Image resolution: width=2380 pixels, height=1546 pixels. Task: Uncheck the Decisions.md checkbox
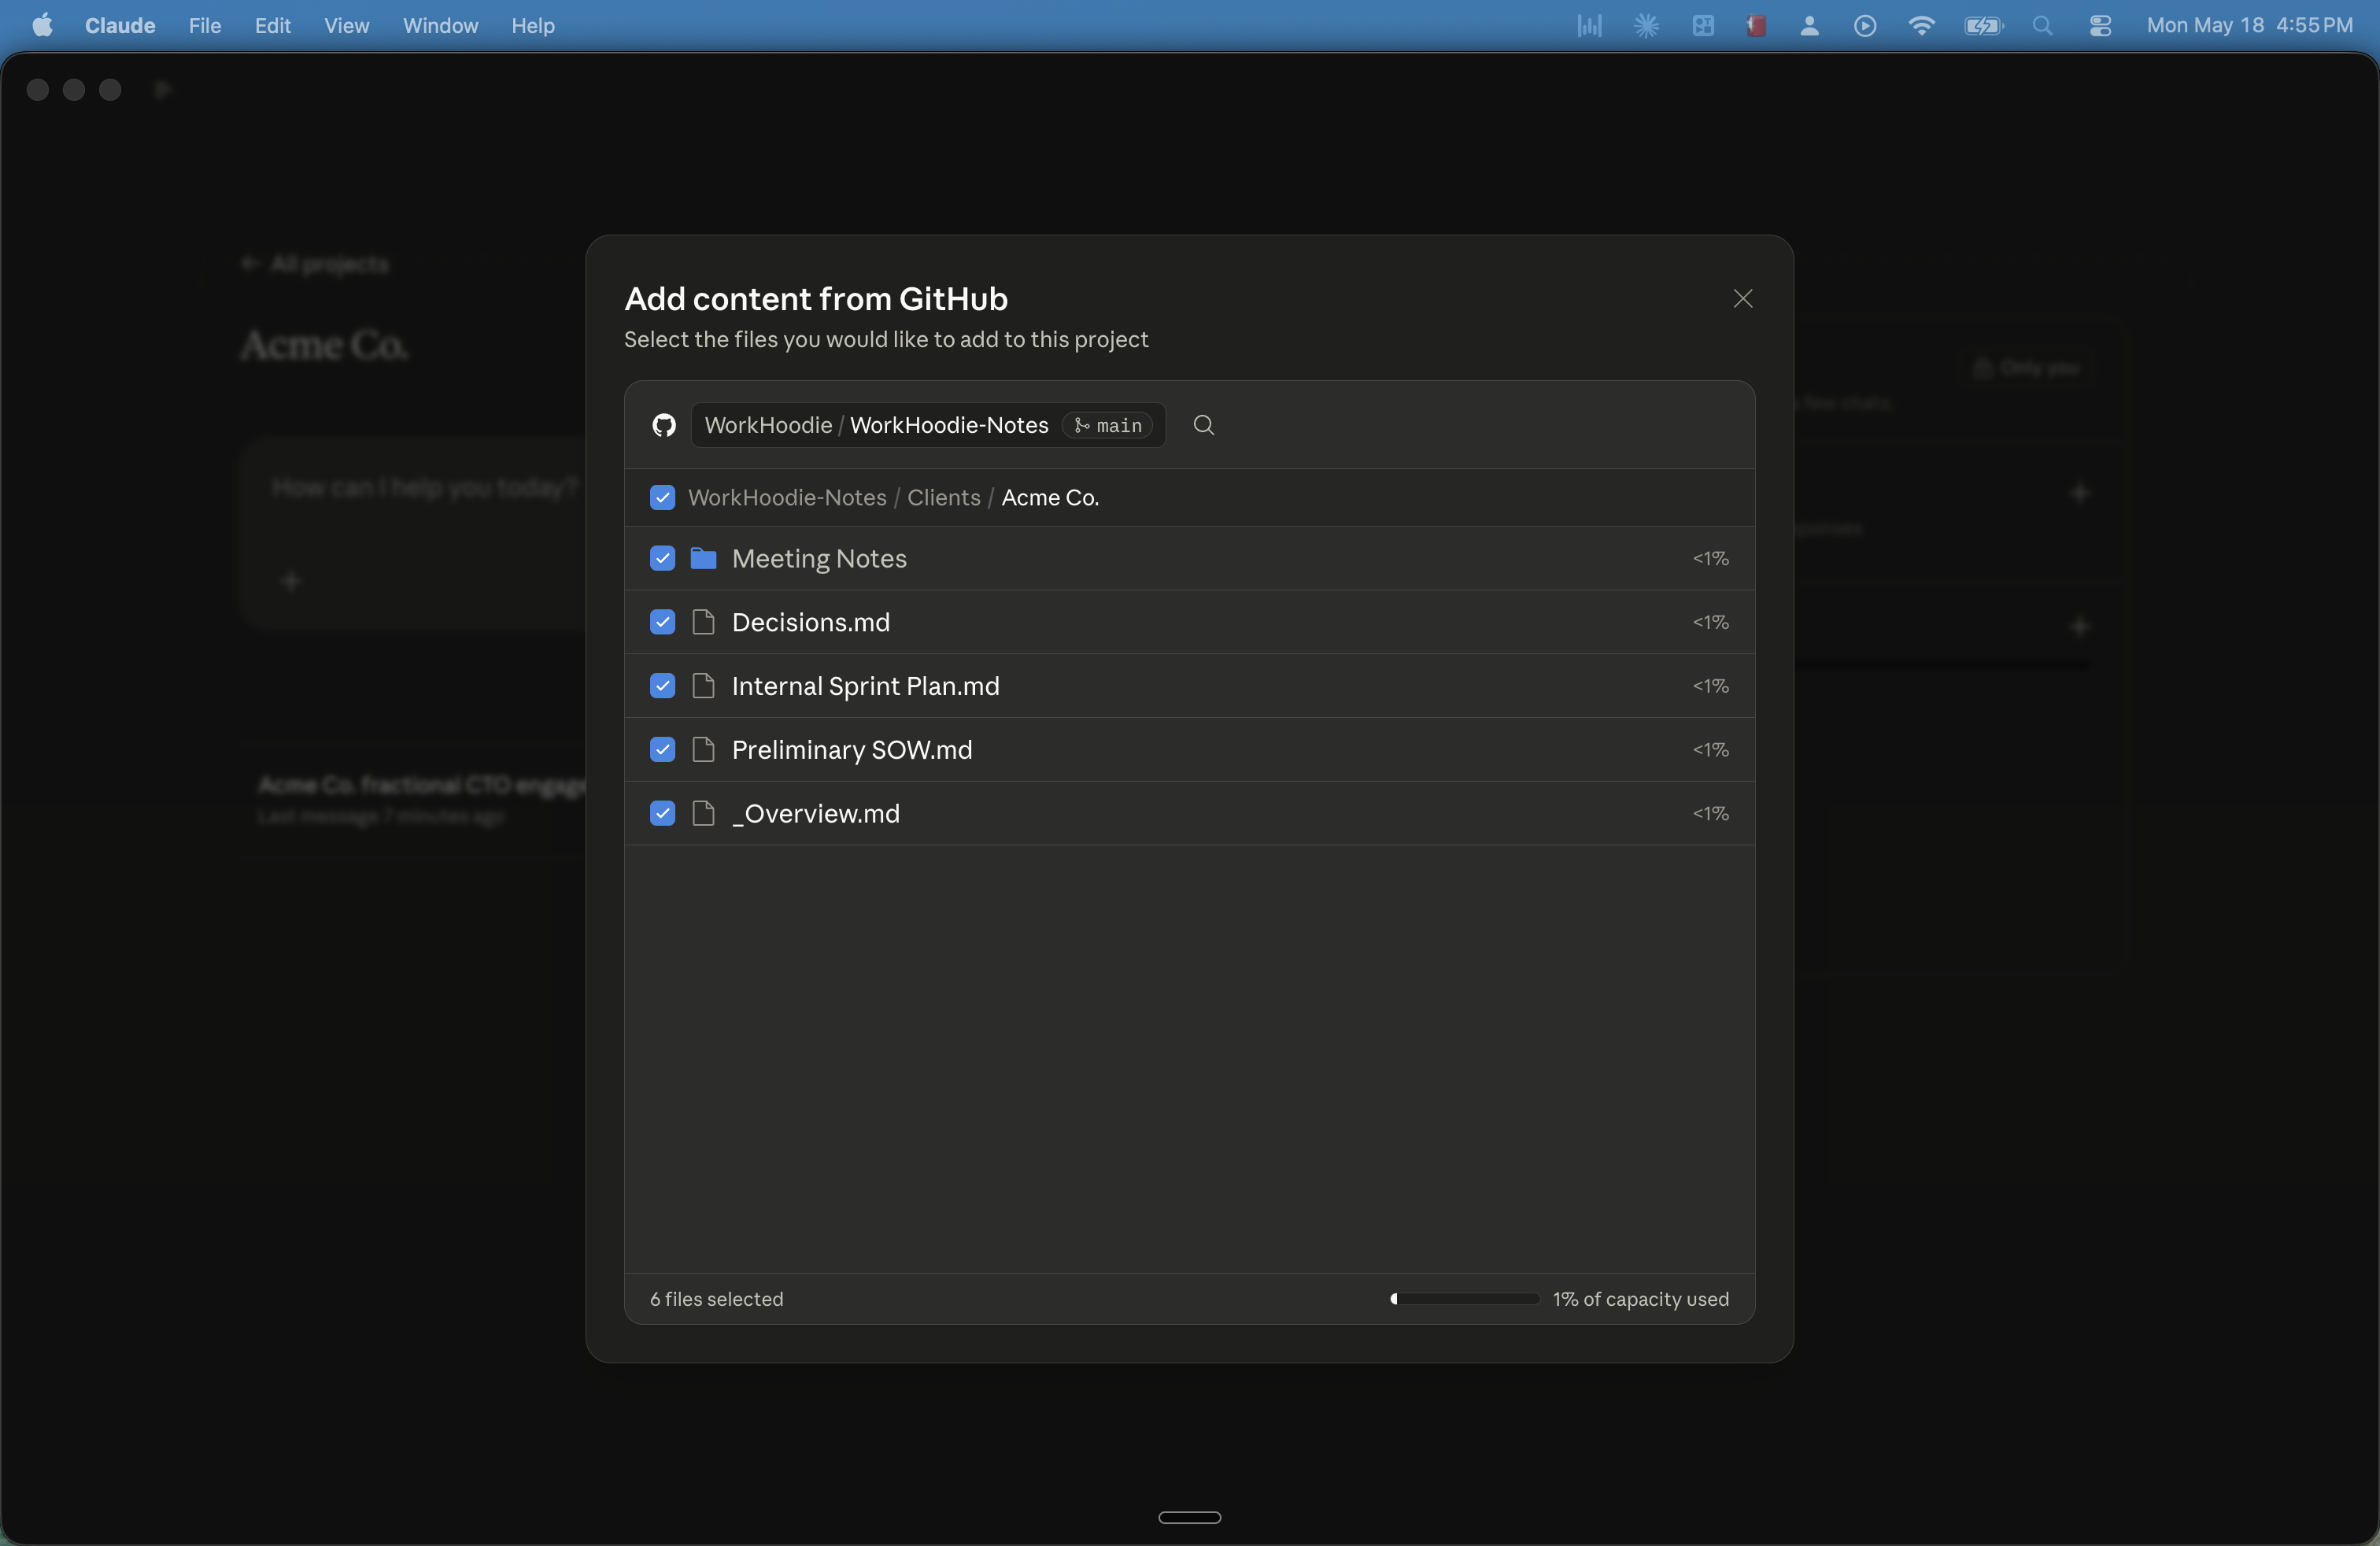click(x=662, y=622)
